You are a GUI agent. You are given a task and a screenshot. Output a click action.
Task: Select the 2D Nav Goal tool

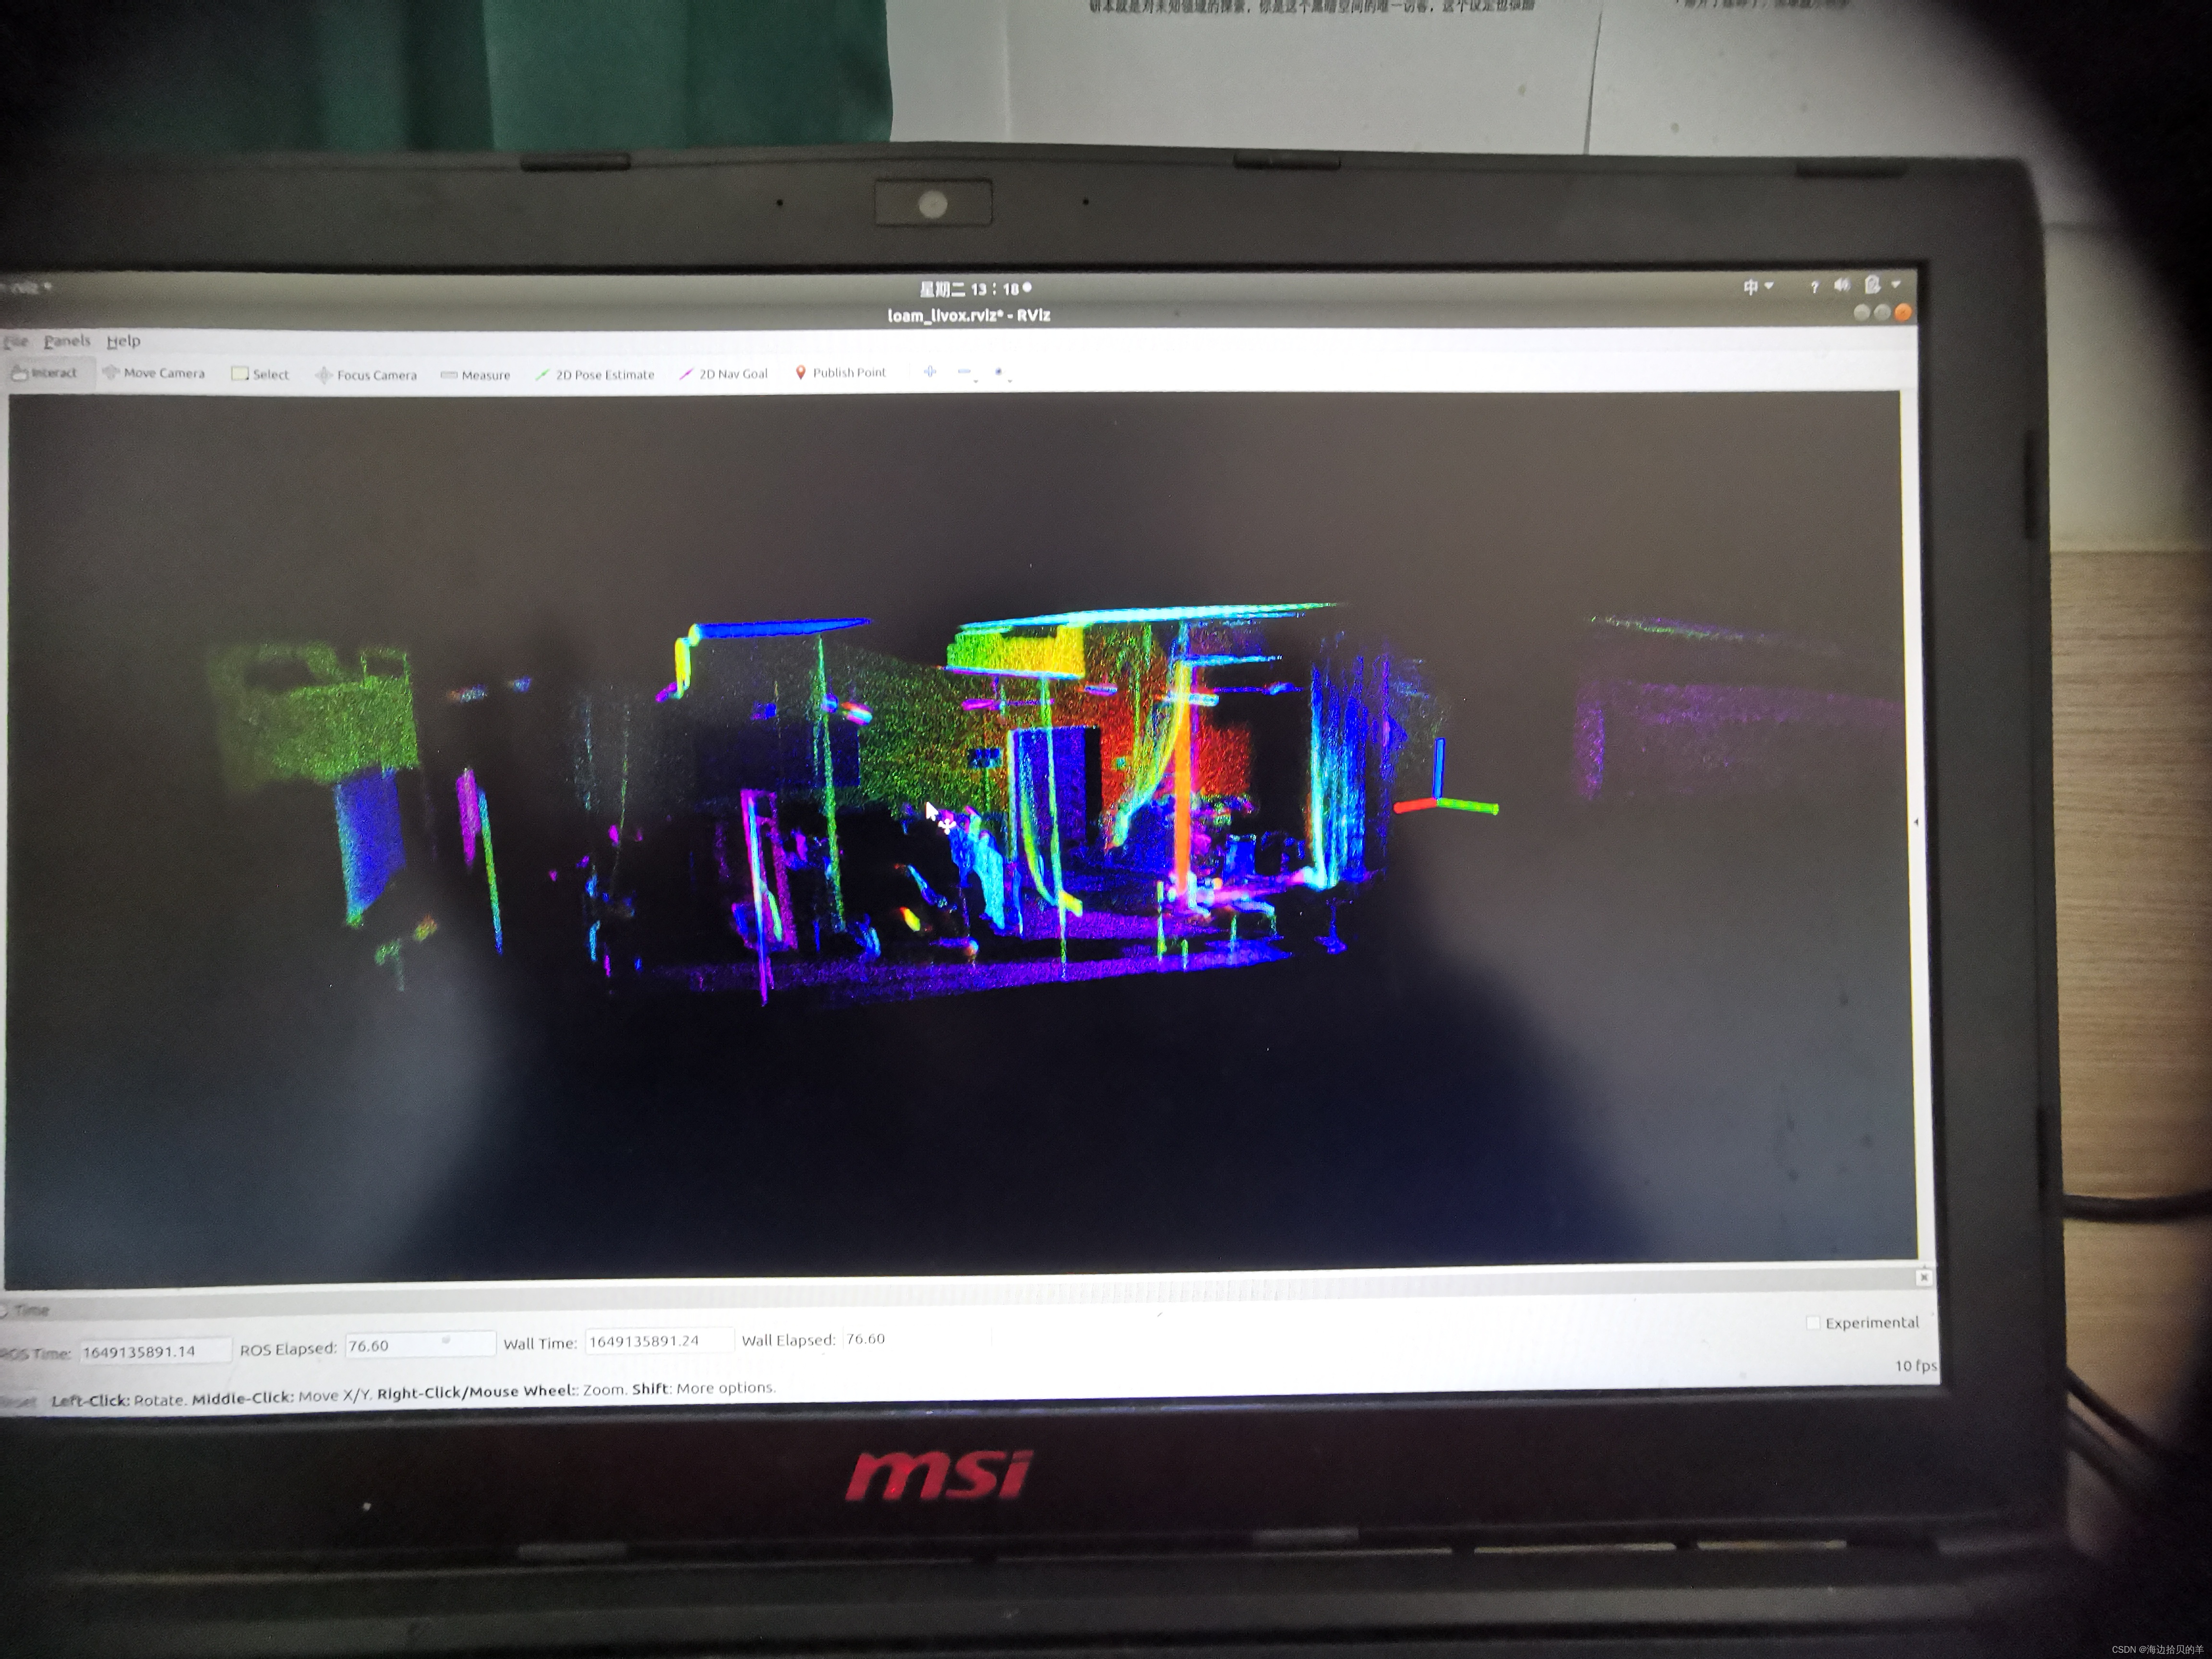724,374
